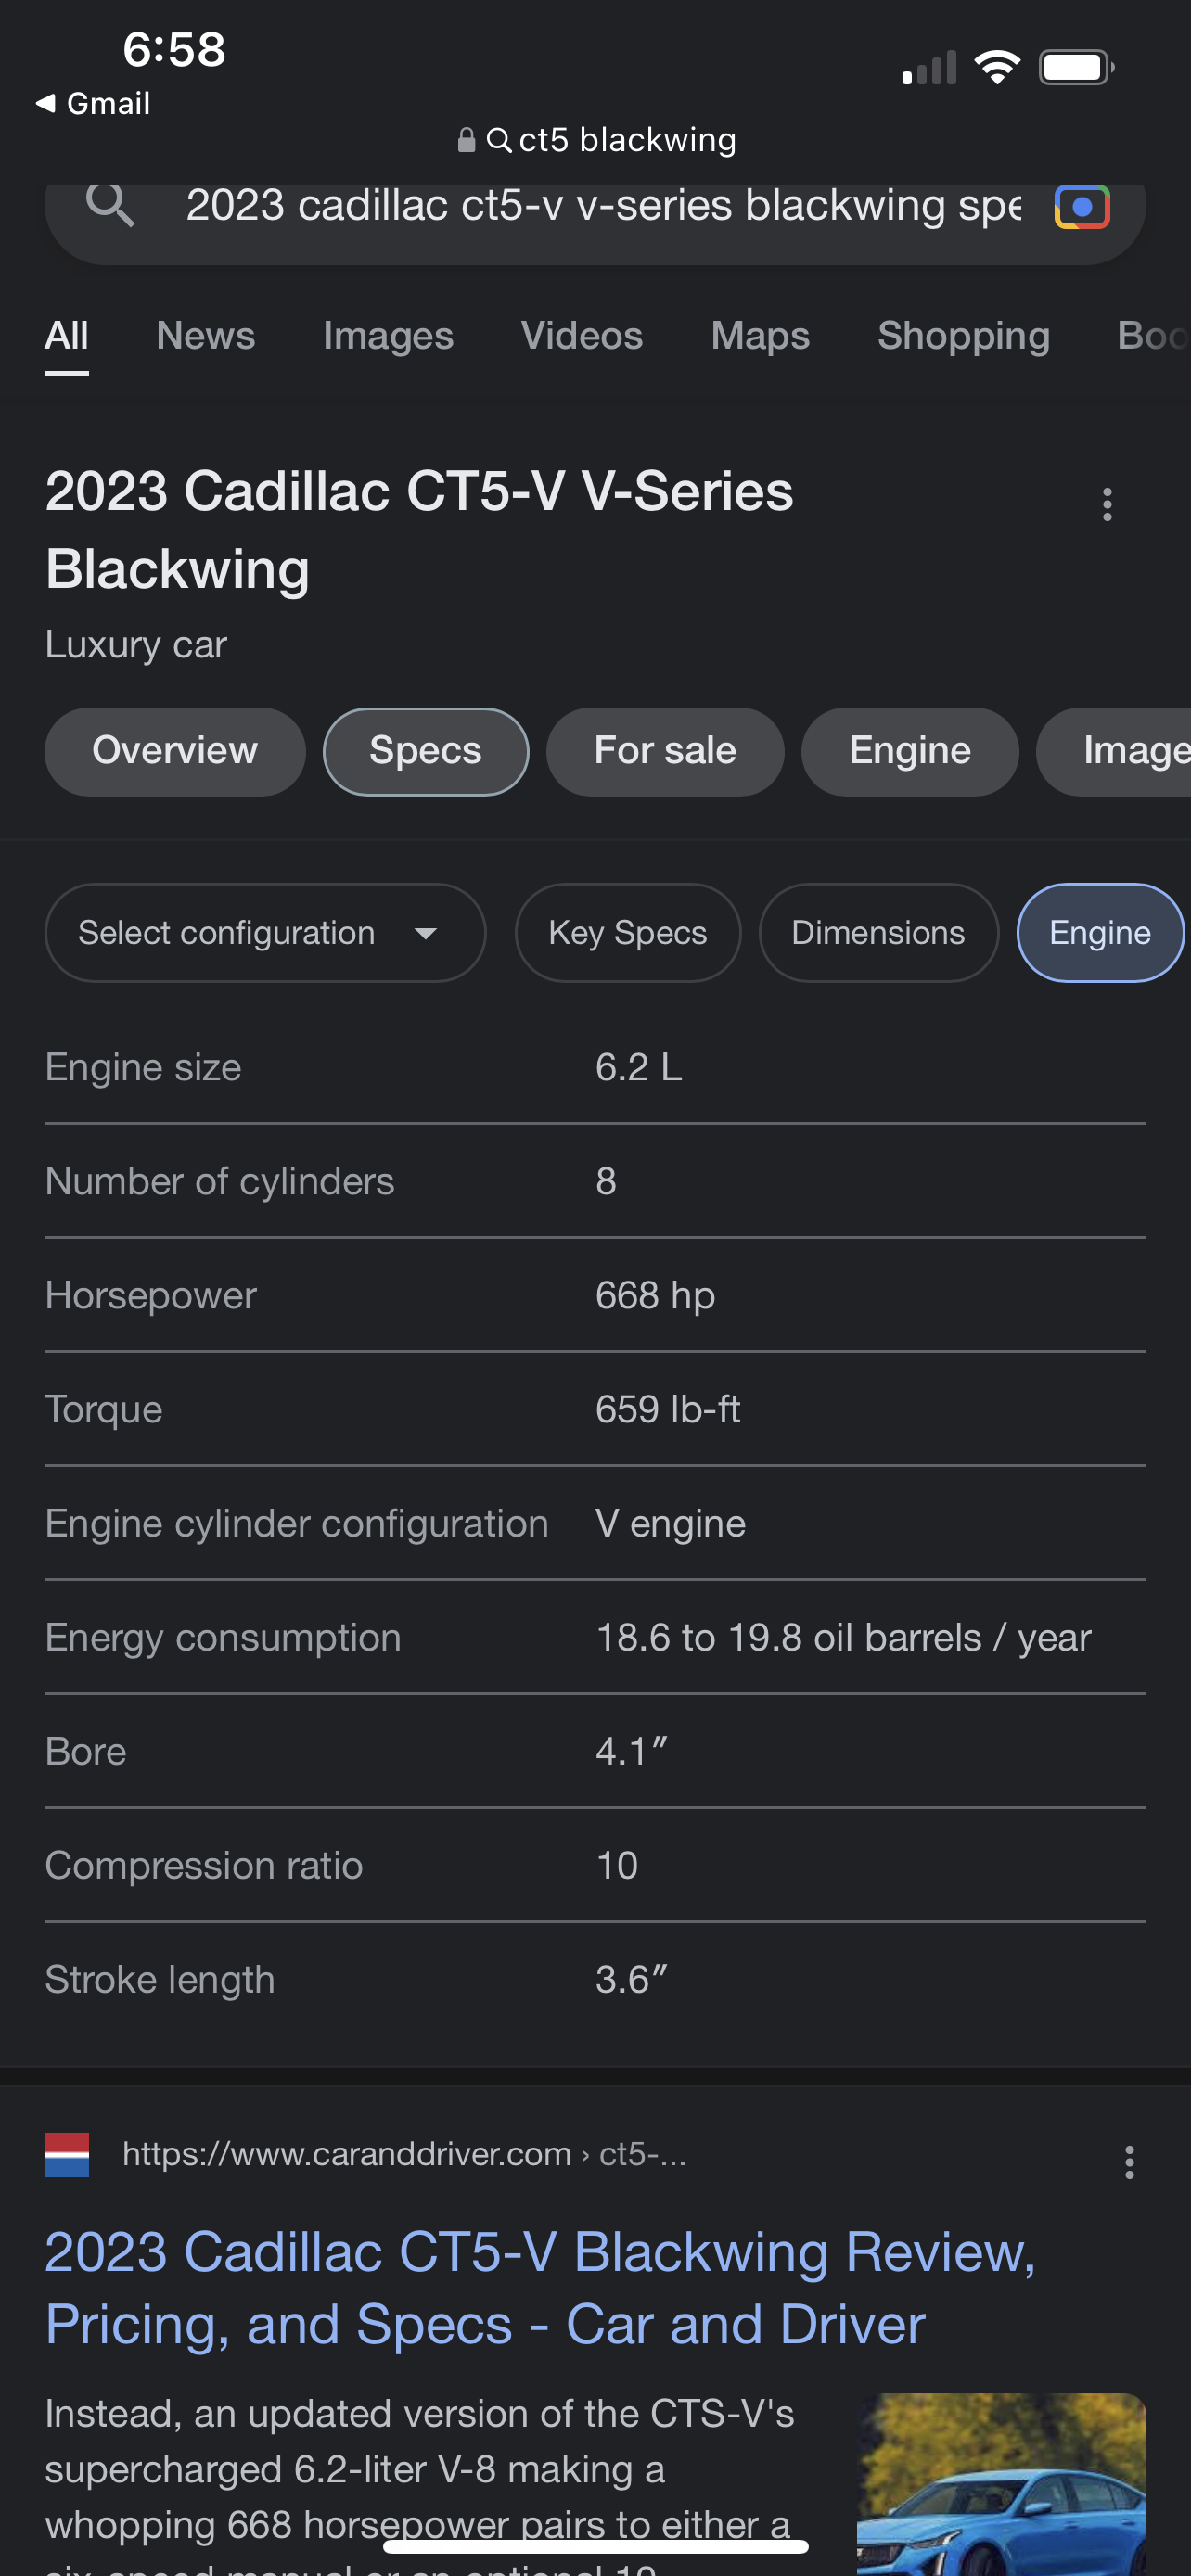Open the Videos search tab
This screenshot has height=2576, width=1191.
[x=581, y=336]
